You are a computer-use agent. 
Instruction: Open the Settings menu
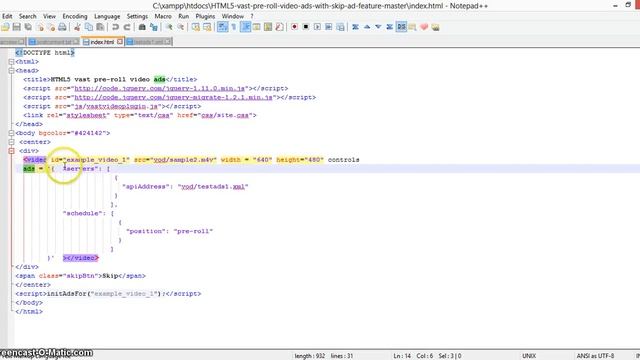pyautogui.click(x=137, y=16)
